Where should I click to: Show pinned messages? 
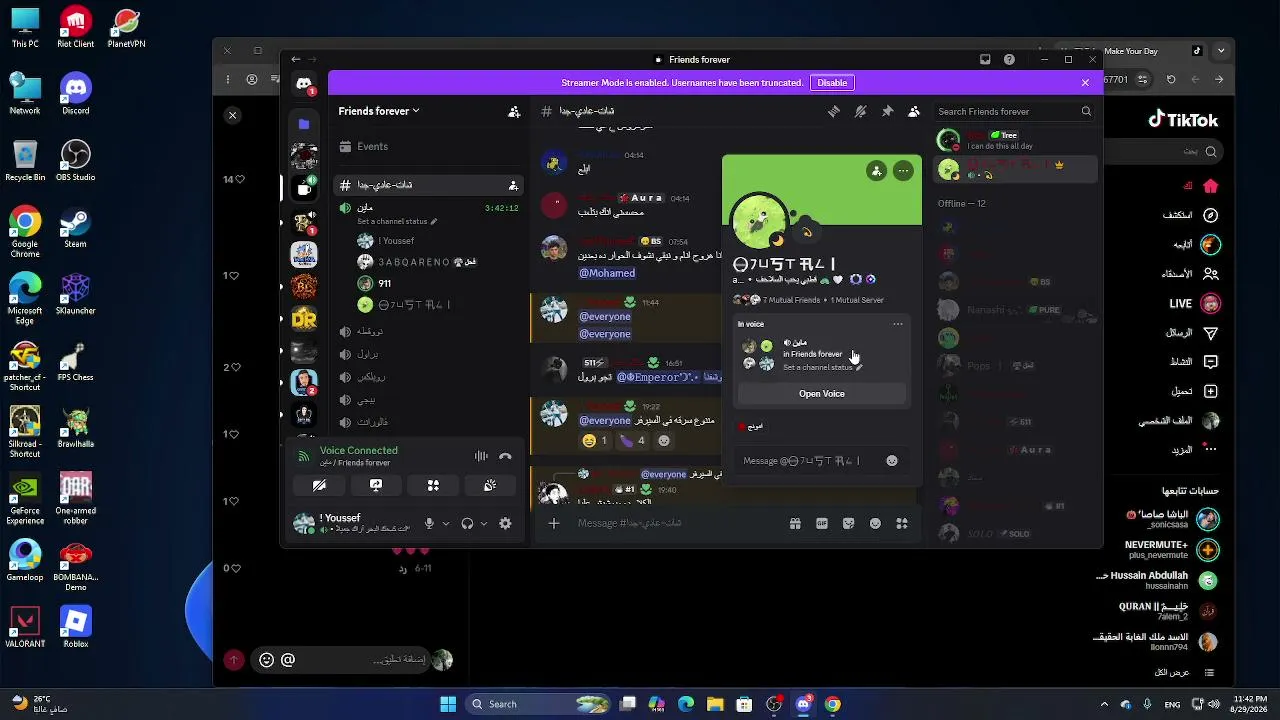887,112
